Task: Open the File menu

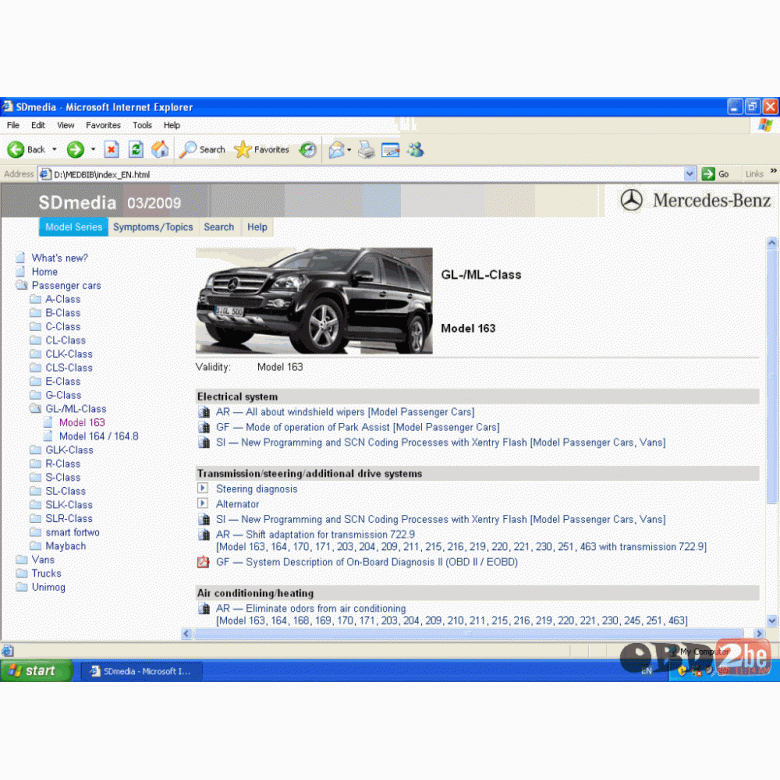Action: pyautogui.click(x=13, y=125)
